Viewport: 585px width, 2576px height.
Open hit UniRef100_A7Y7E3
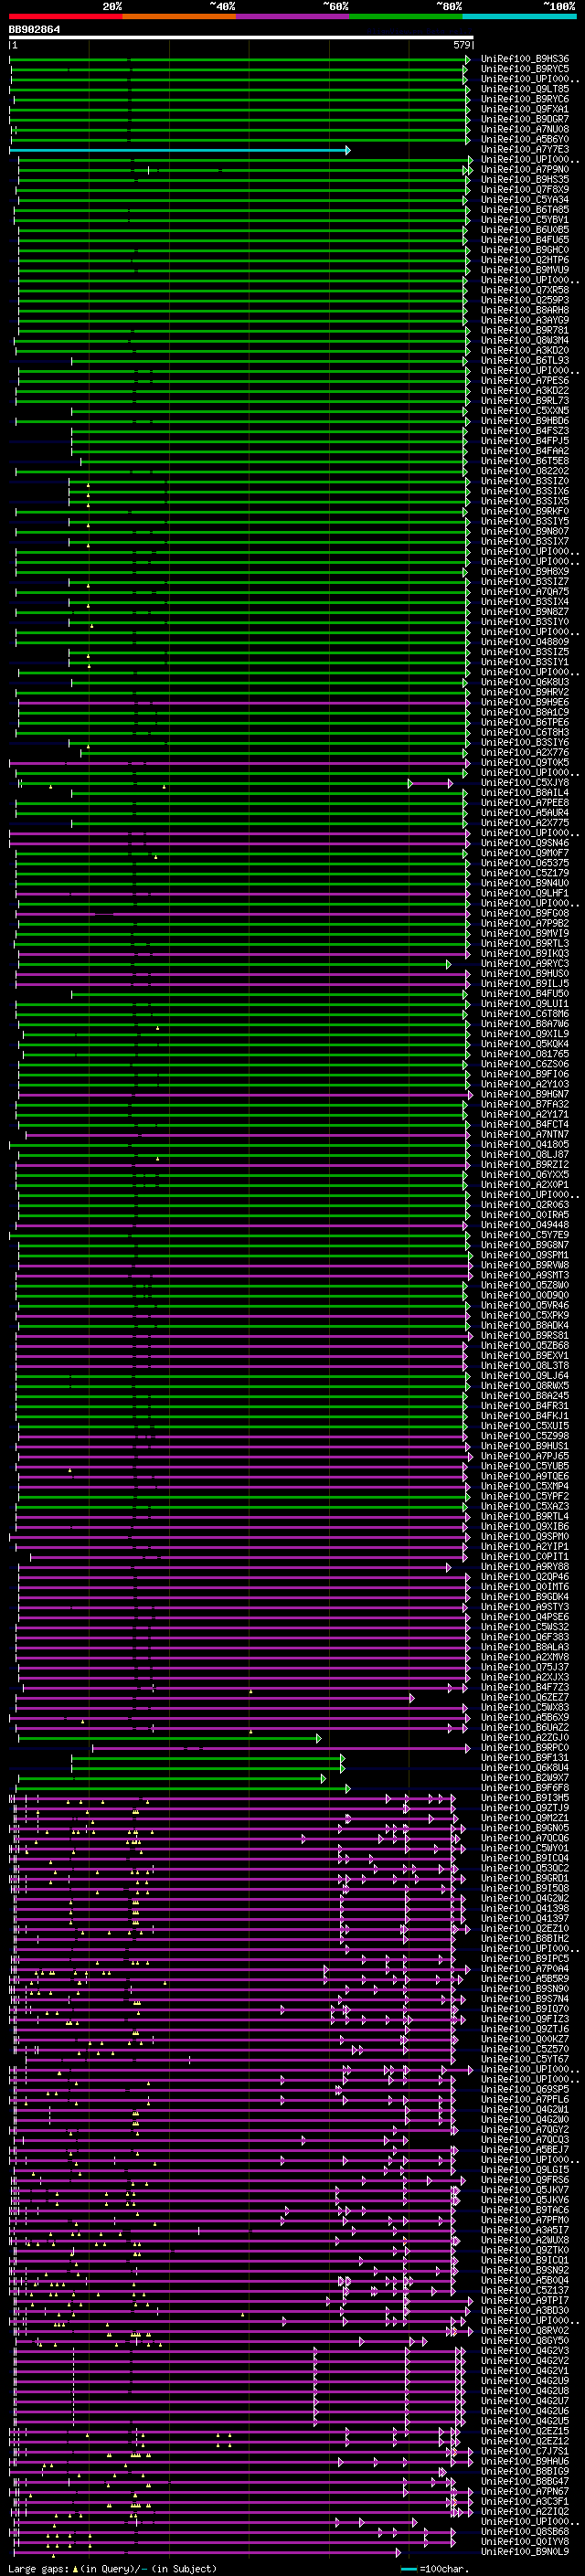tap(525, 150)
